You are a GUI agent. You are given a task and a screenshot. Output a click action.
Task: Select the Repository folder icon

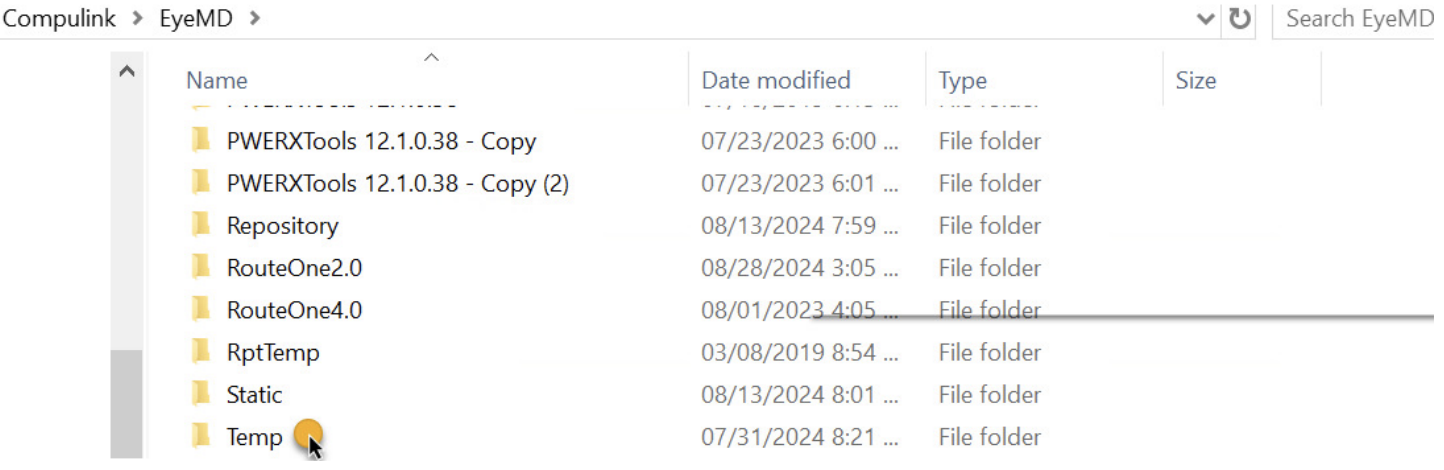tap(201, 225)
